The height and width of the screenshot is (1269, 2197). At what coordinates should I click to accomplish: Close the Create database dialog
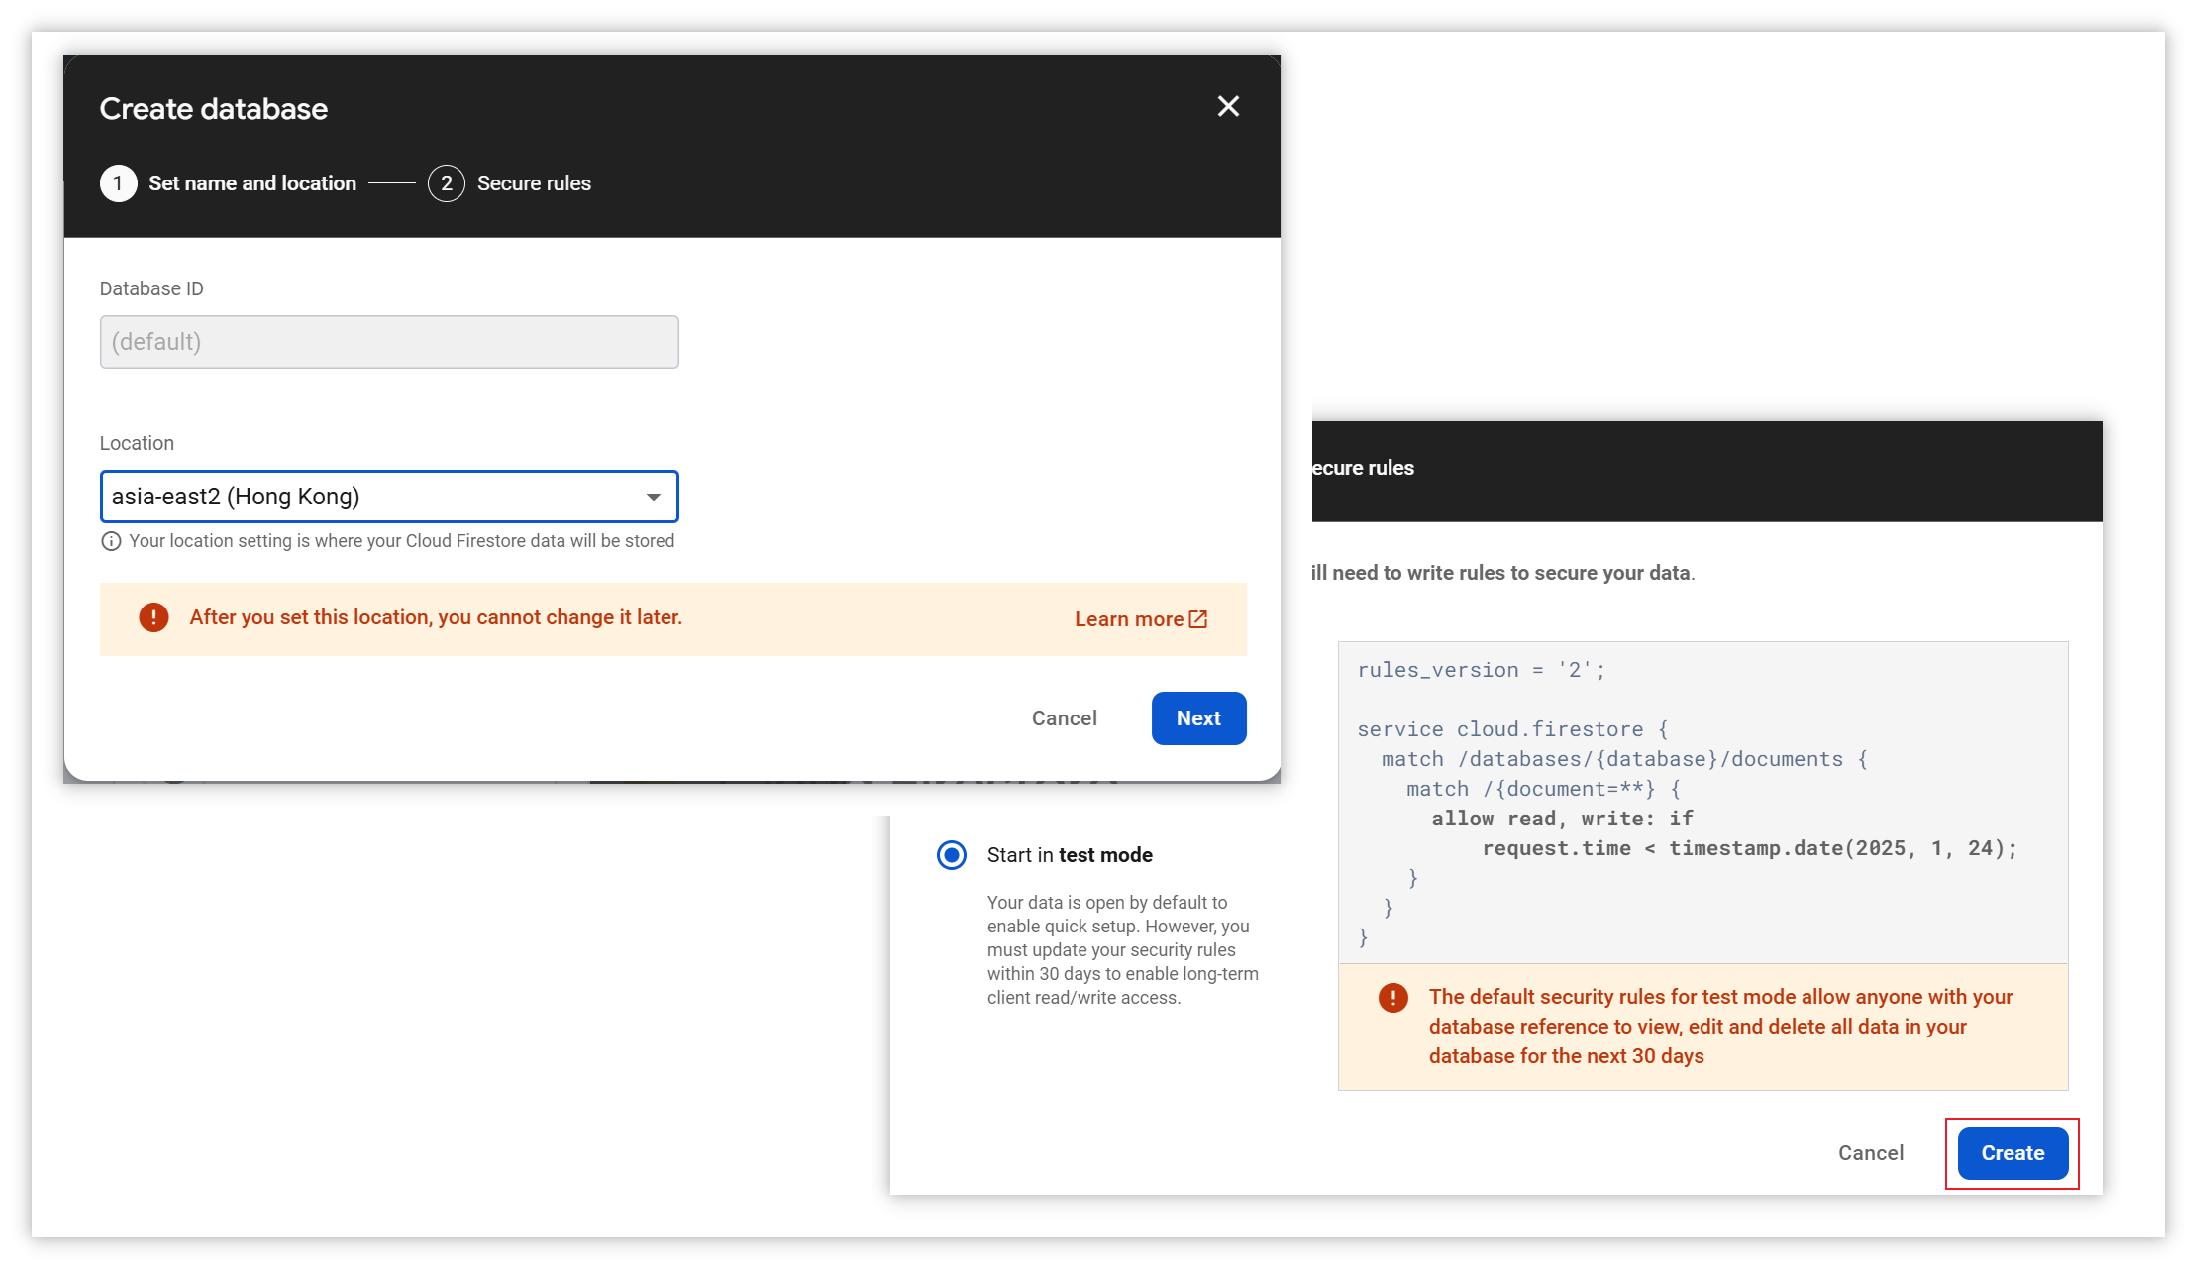pyautogui.click(x=1228, y=107)
